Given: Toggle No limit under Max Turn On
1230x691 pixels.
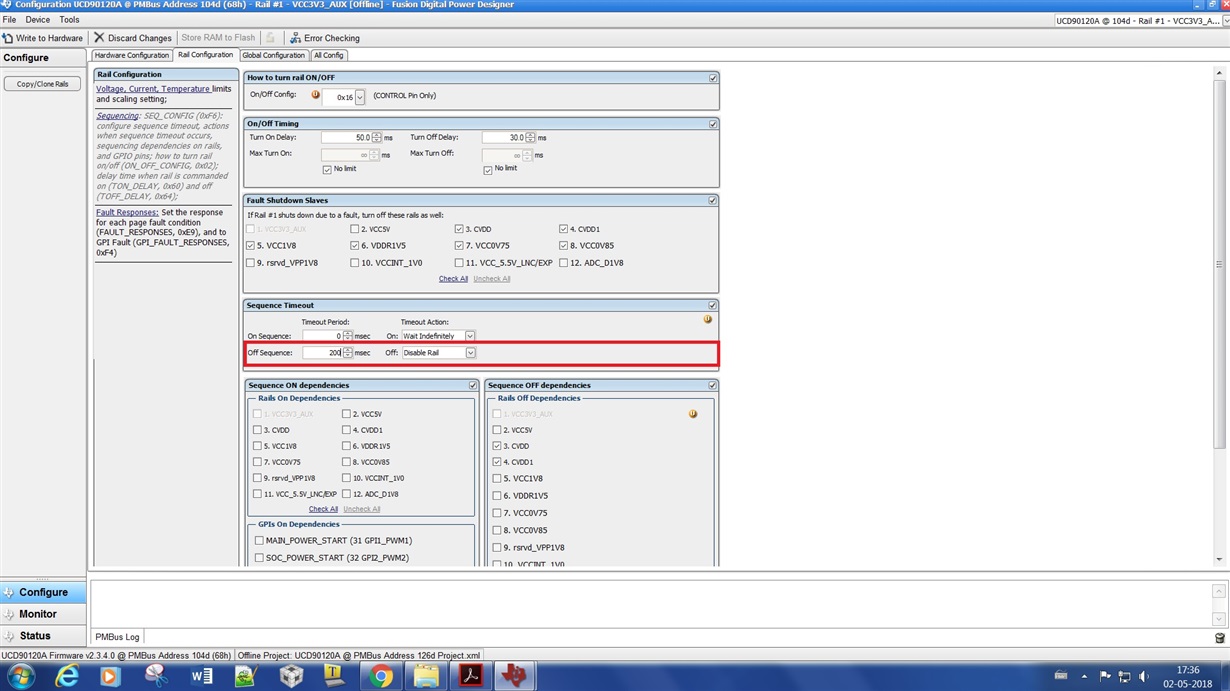Looking at the screenshot, I should [x=327, y=170].
